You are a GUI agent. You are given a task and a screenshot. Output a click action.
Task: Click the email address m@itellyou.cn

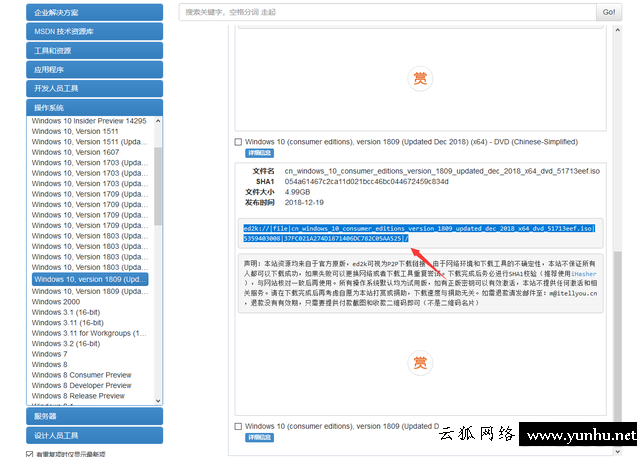[x=573, y=293]
